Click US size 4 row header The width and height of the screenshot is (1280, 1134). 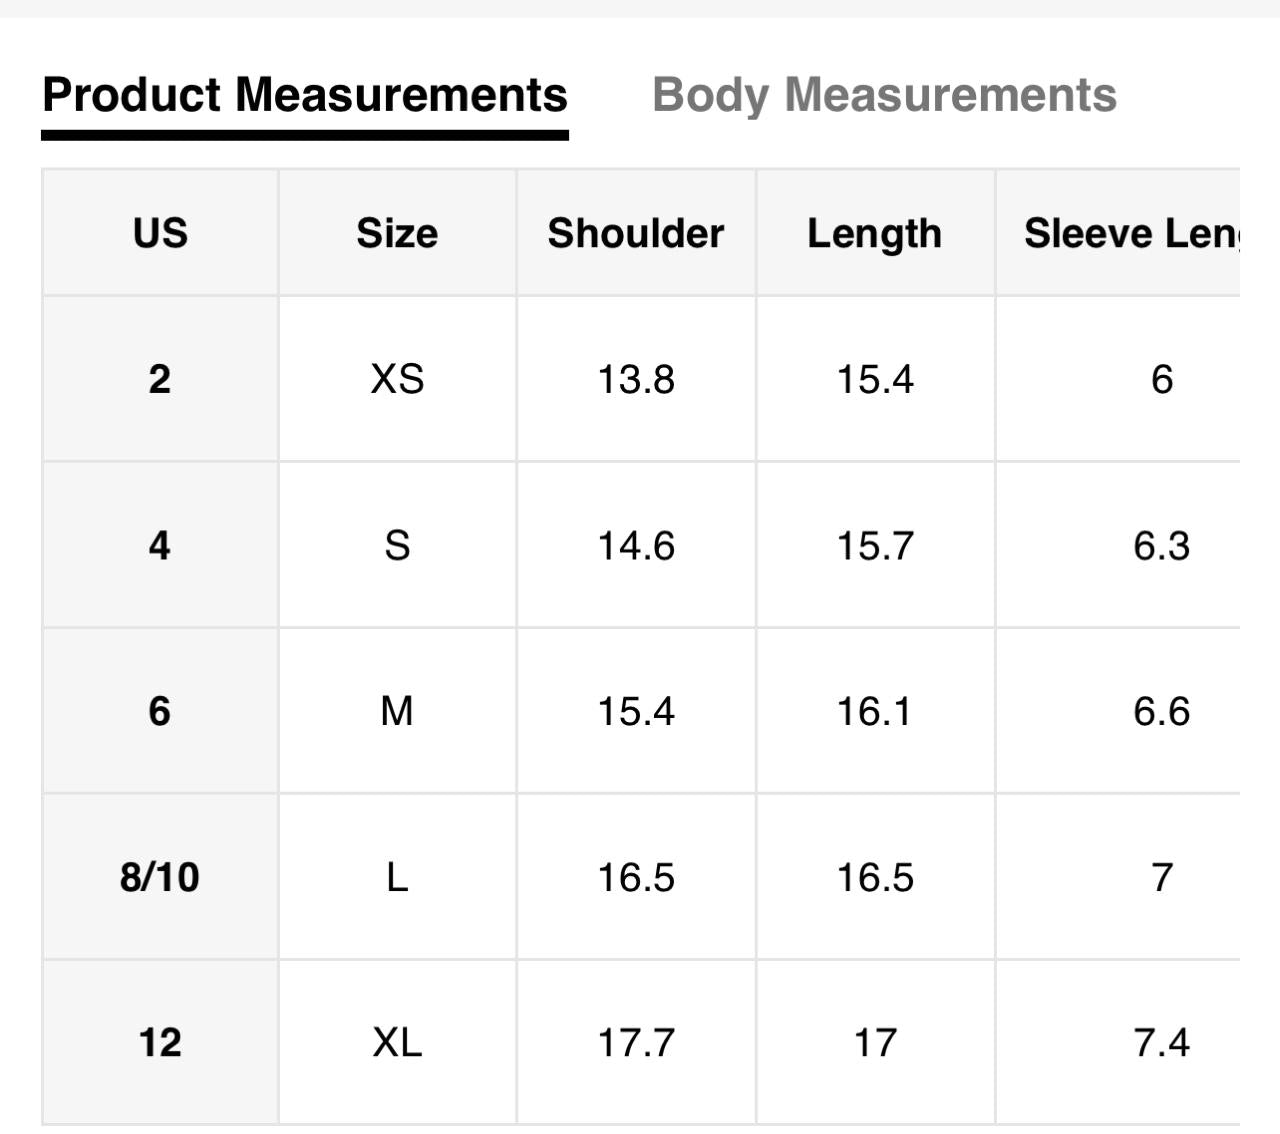pyautogui.click(x=160, y=545)
